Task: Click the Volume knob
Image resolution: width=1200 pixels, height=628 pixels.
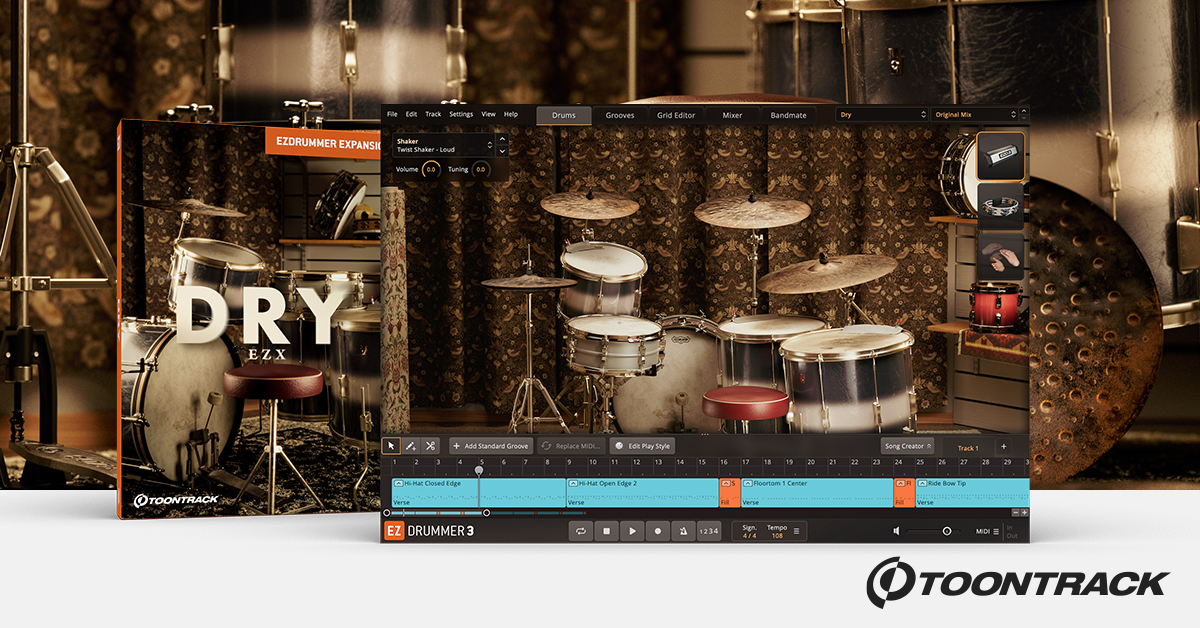Action: pos(430,170)
